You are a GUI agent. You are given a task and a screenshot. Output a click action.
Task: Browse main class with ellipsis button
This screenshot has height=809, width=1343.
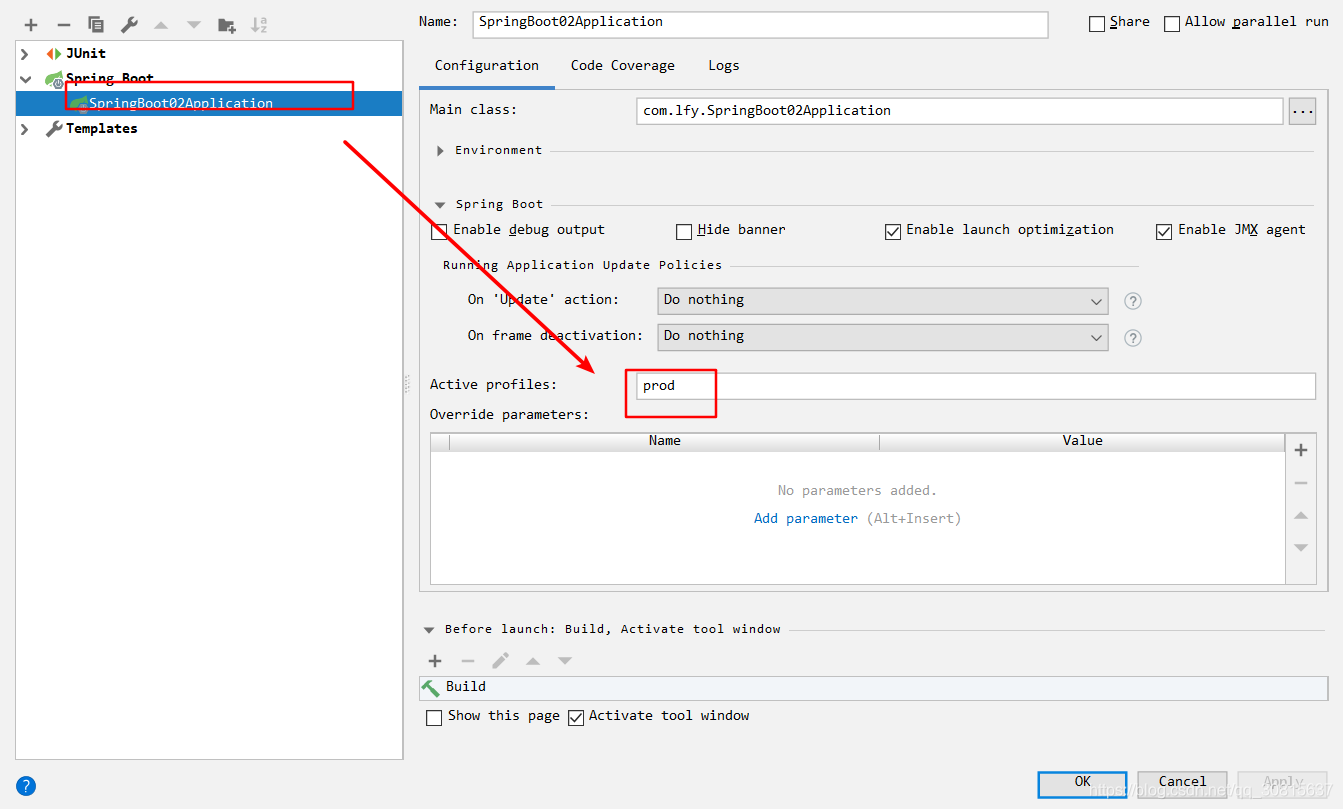(1302, 111)
